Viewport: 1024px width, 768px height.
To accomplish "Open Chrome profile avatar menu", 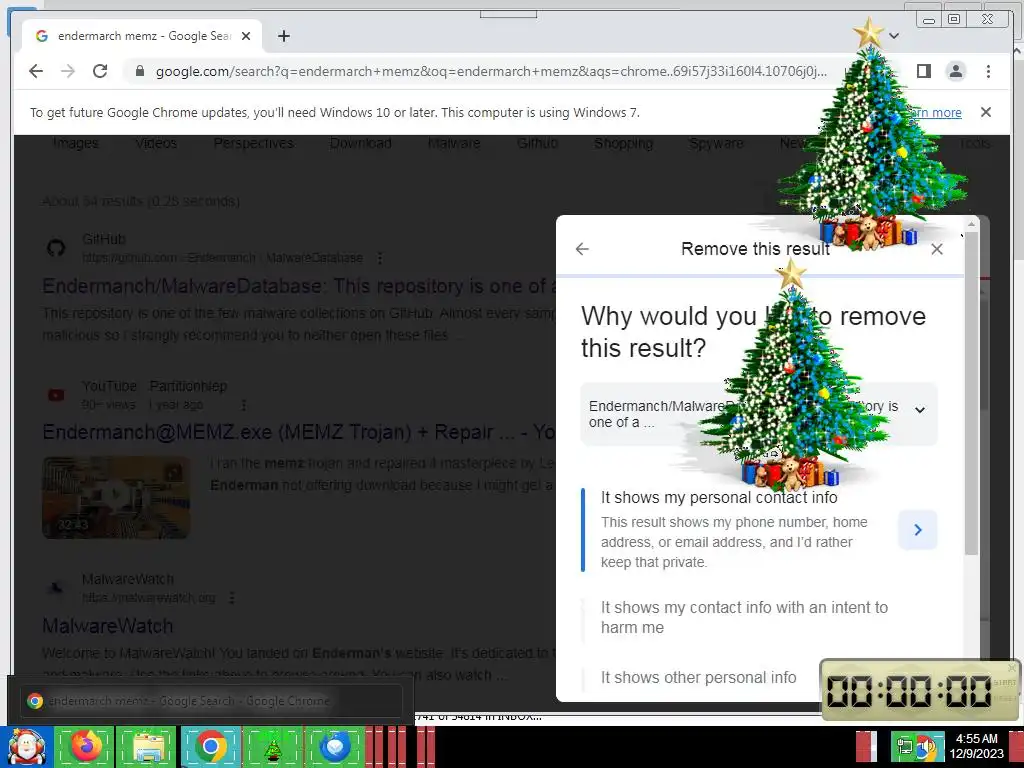I will 955,71.
